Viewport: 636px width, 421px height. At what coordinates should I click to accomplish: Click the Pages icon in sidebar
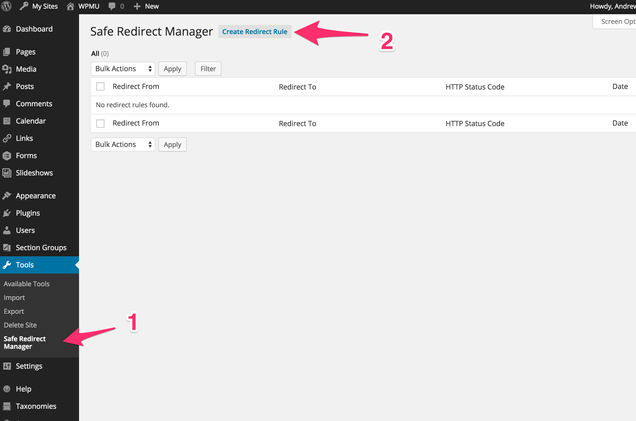(6, 52)
